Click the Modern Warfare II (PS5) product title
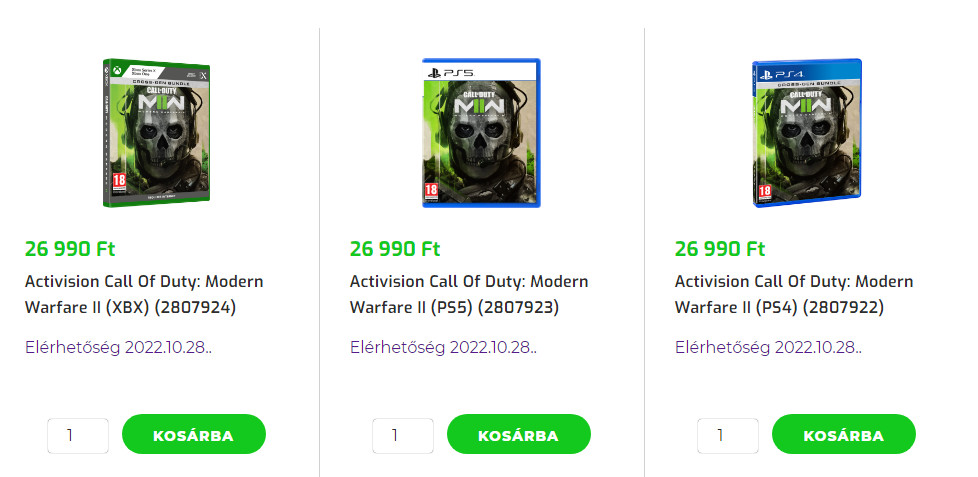The height and width of the screenshot is (477, 978). pos(469,294)
